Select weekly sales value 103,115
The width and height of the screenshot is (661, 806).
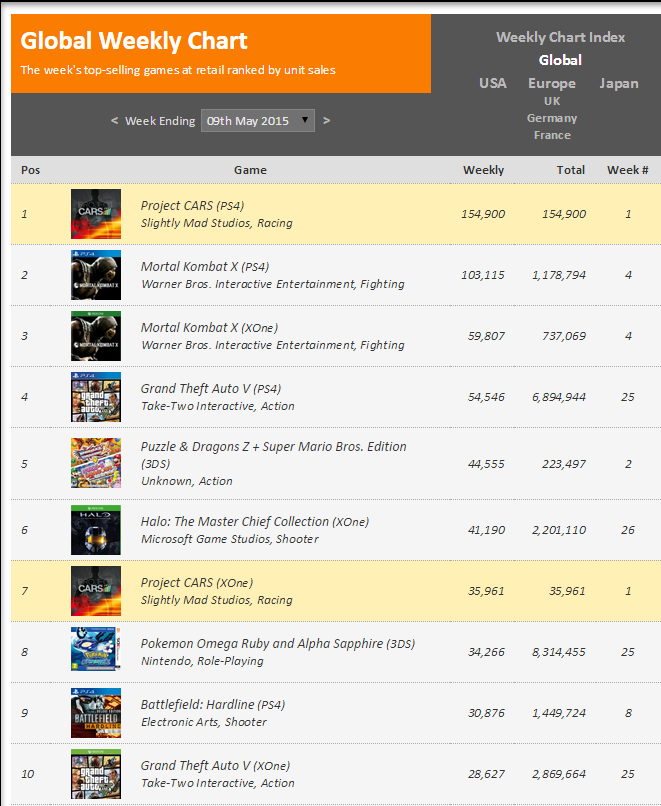(x=483, y=275)
